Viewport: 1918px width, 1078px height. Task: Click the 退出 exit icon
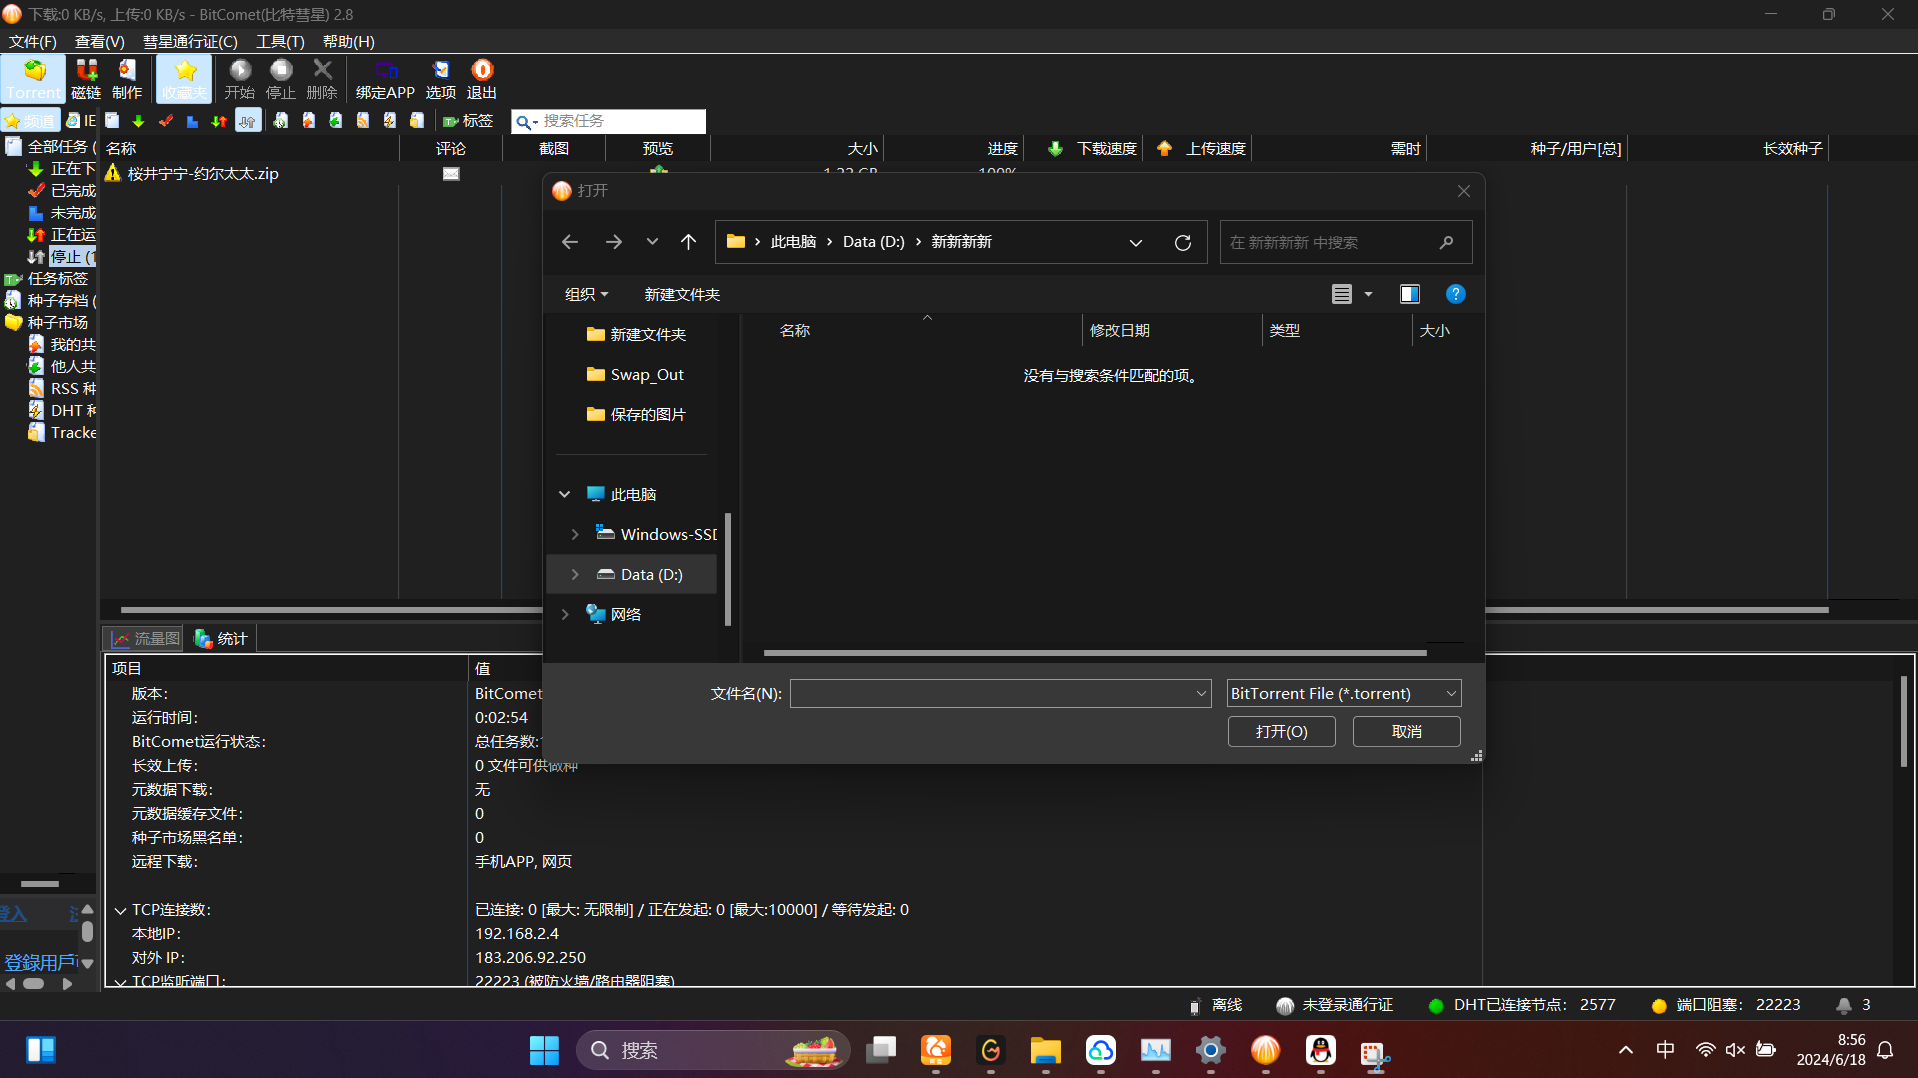482,78
